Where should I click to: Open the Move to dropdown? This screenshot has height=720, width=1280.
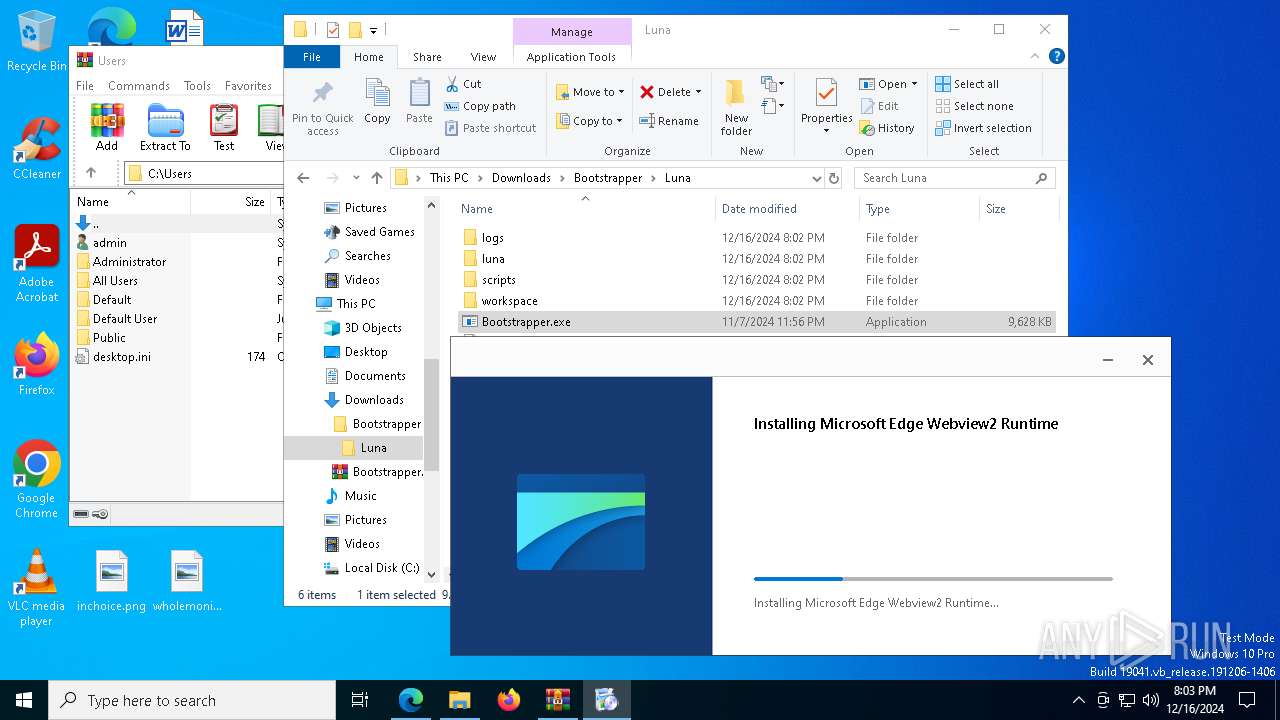click(x=590, y=92)
